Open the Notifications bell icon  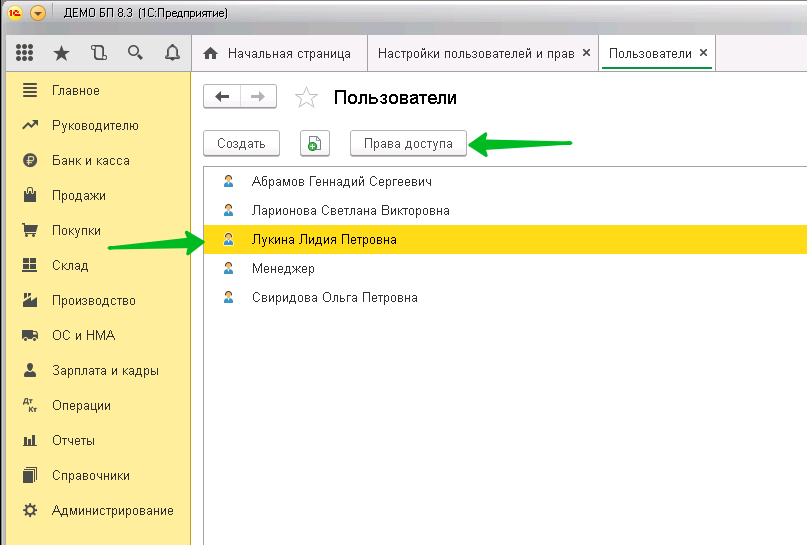click(x=172, y=53)
